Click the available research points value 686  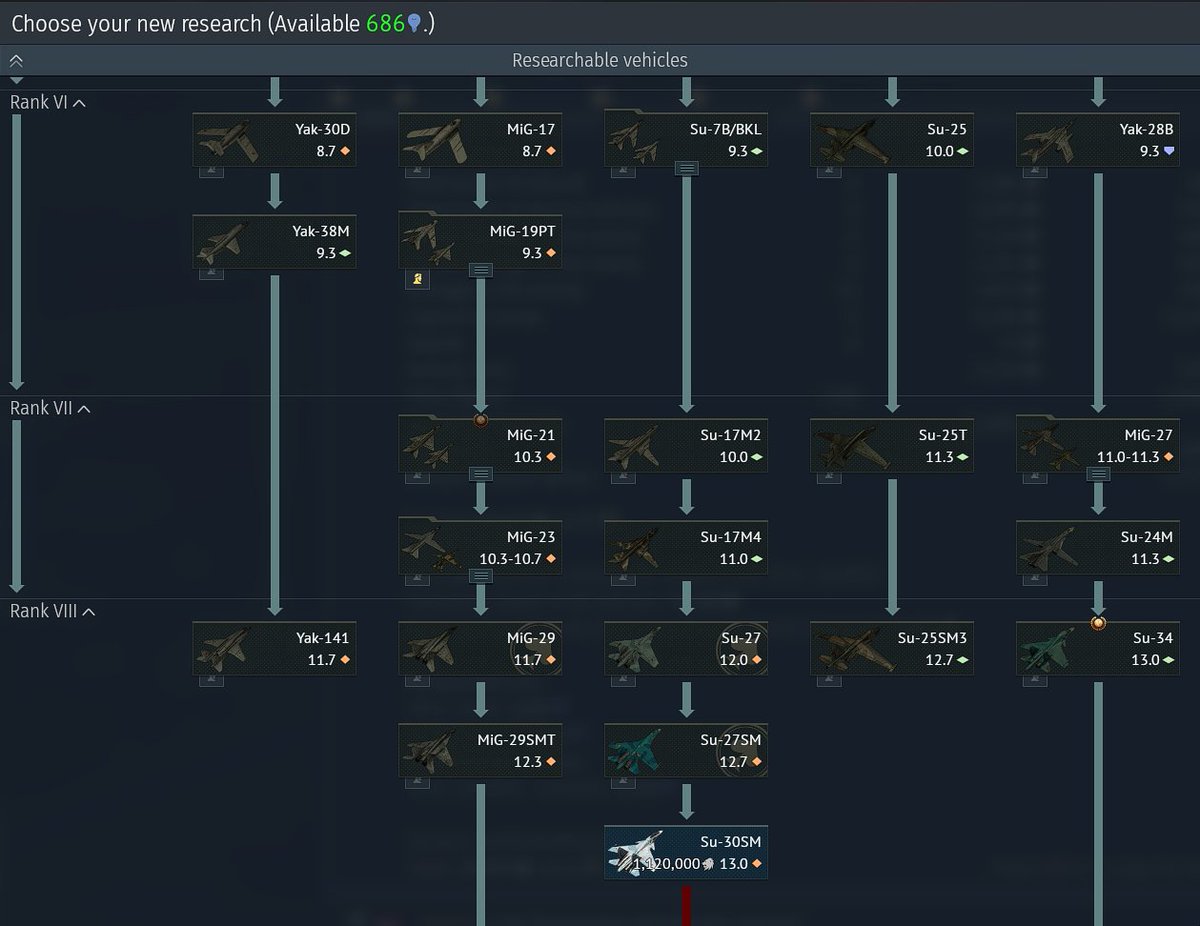385,24
